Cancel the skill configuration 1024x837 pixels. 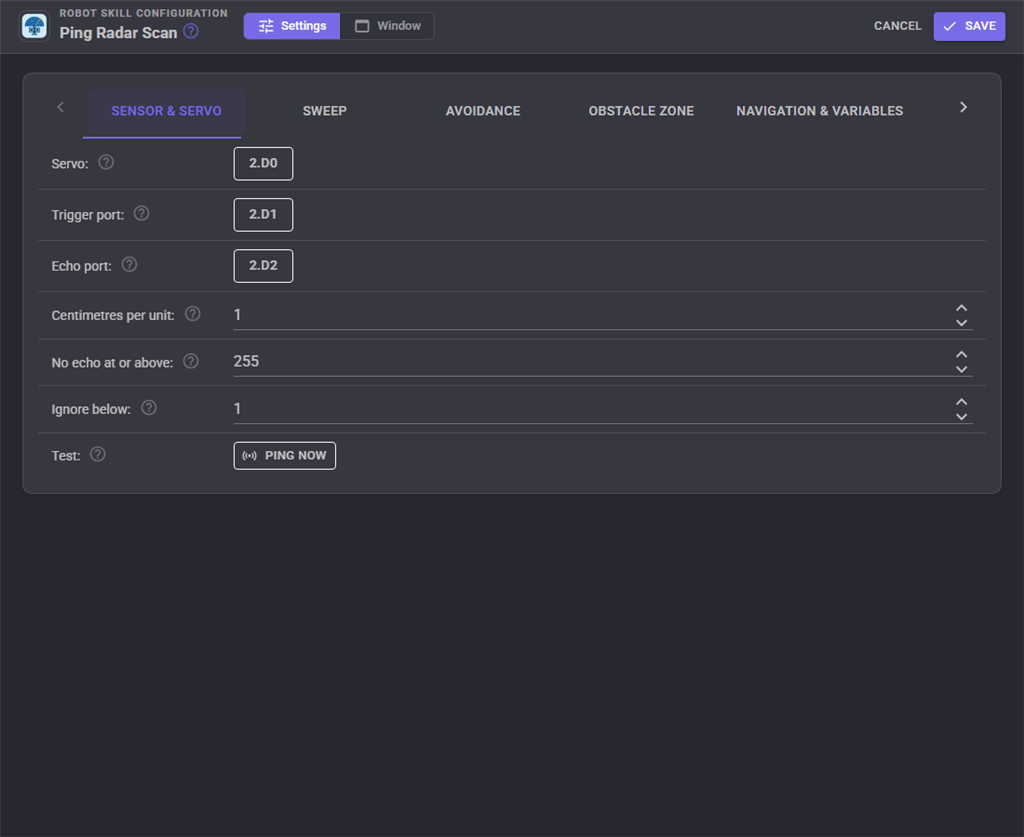897,26
